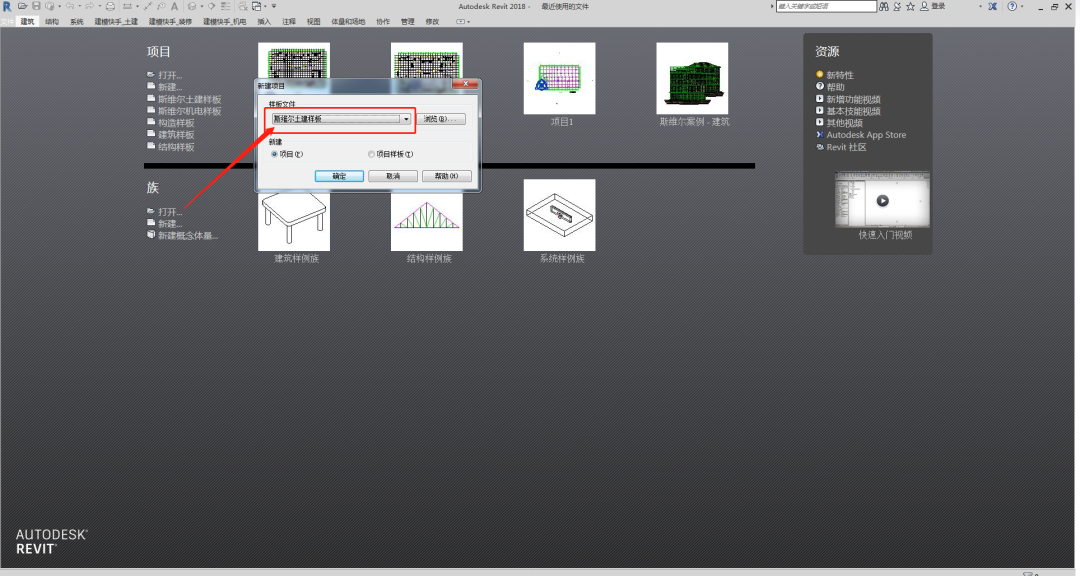Click the Default 3D View icon
Image resolution: width=1080 pixels, height=576 pixels.
coord(192,6)
